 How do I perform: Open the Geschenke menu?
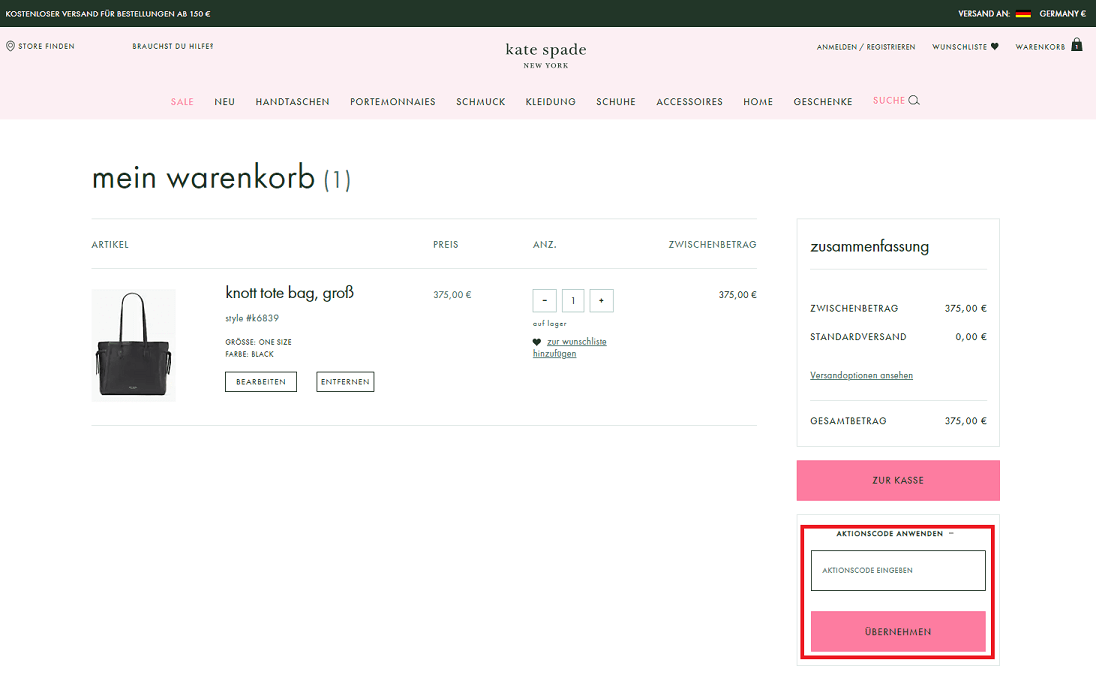pyautogui.click(x=823, y=102)
